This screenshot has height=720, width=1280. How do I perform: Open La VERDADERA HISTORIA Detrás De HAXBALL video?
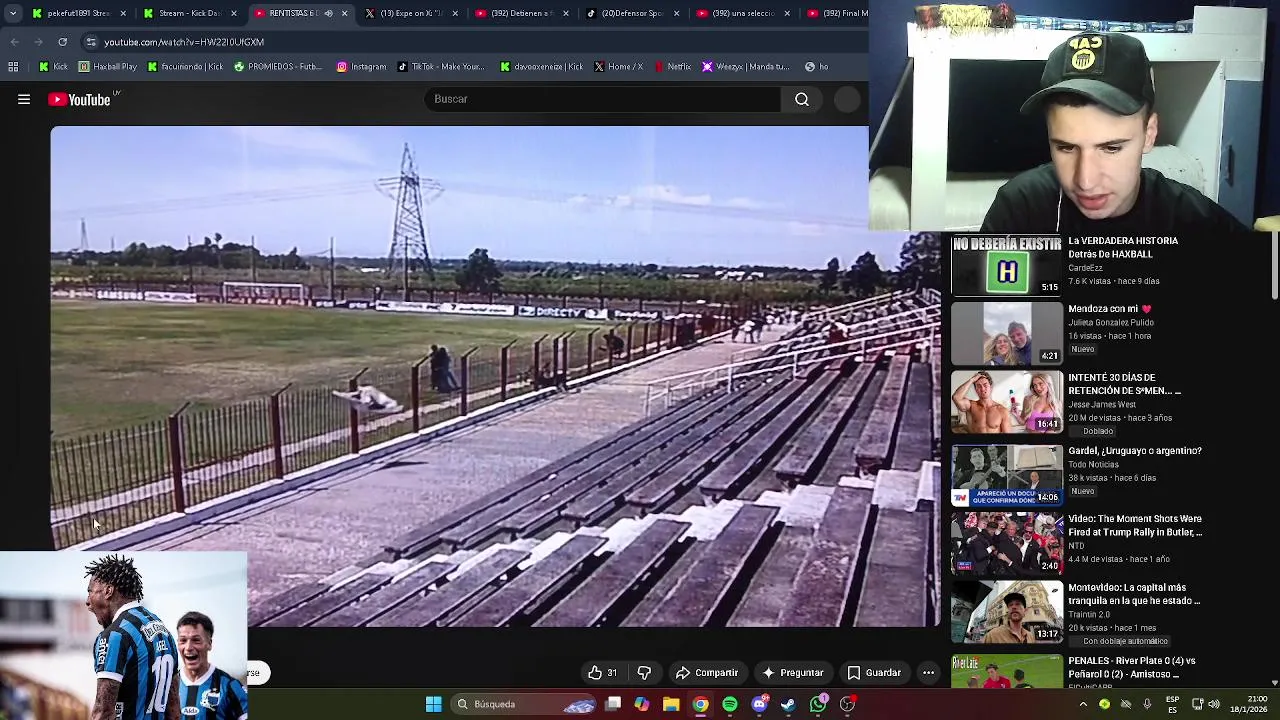[x=1123, y=247]
